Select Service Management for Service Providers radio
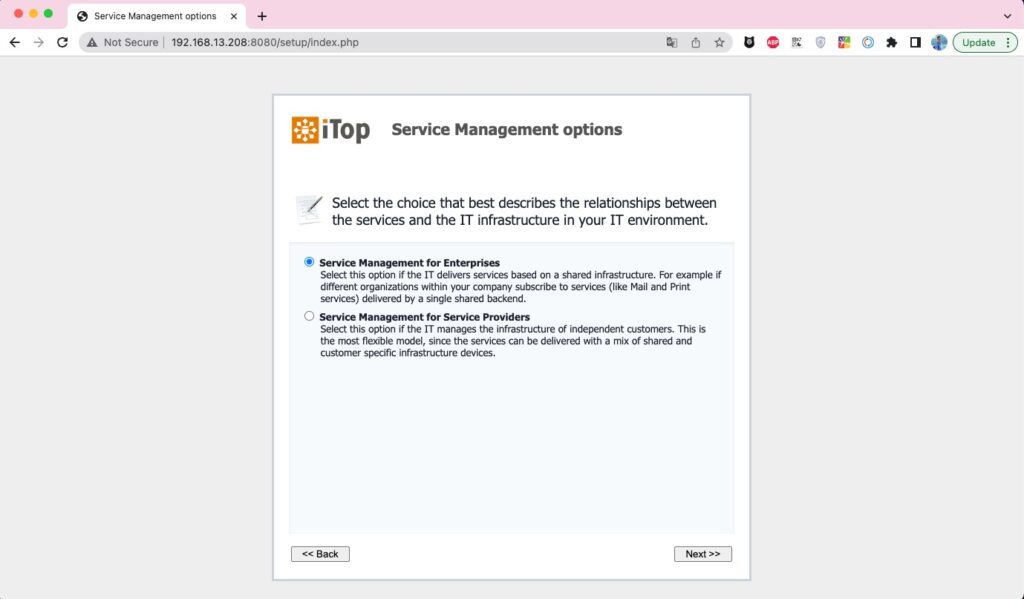Screen dimensions: 1024x599 point(309,316)
